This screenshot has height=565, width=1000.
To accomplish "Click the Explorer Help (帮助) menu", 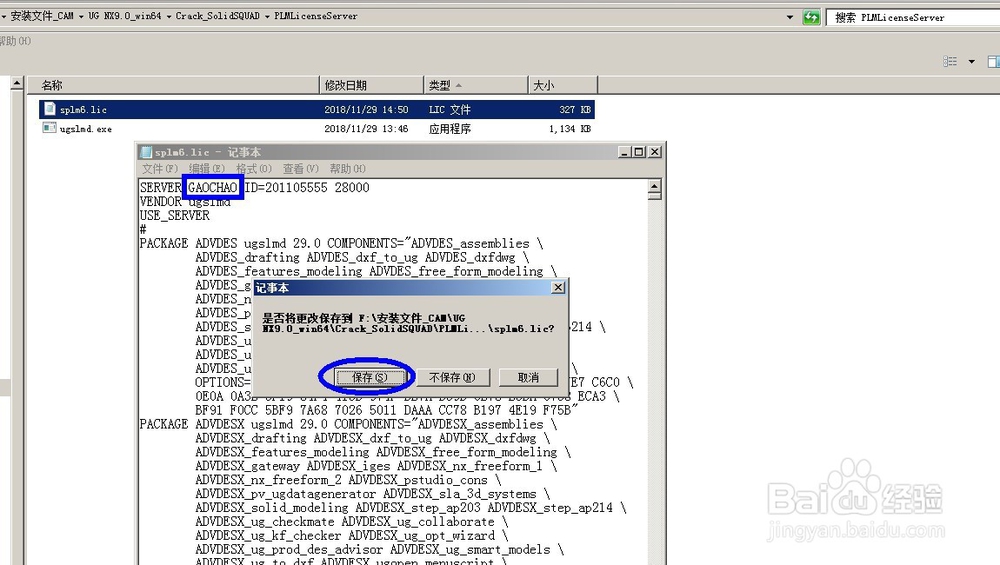I will click(15, 41).
